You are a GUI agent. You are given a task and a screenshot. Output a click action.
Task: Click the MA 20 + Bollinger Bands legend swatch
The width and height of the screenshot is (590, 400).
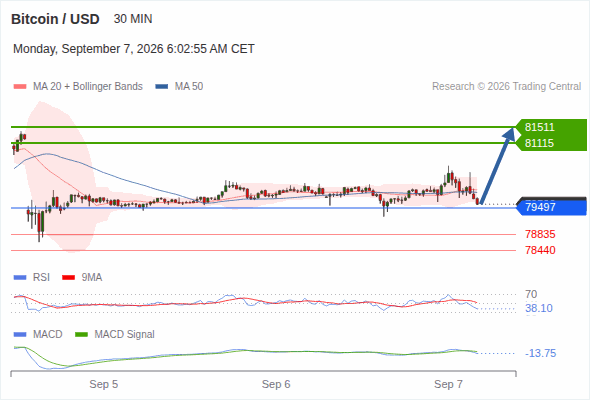click(x=20, y=87)
